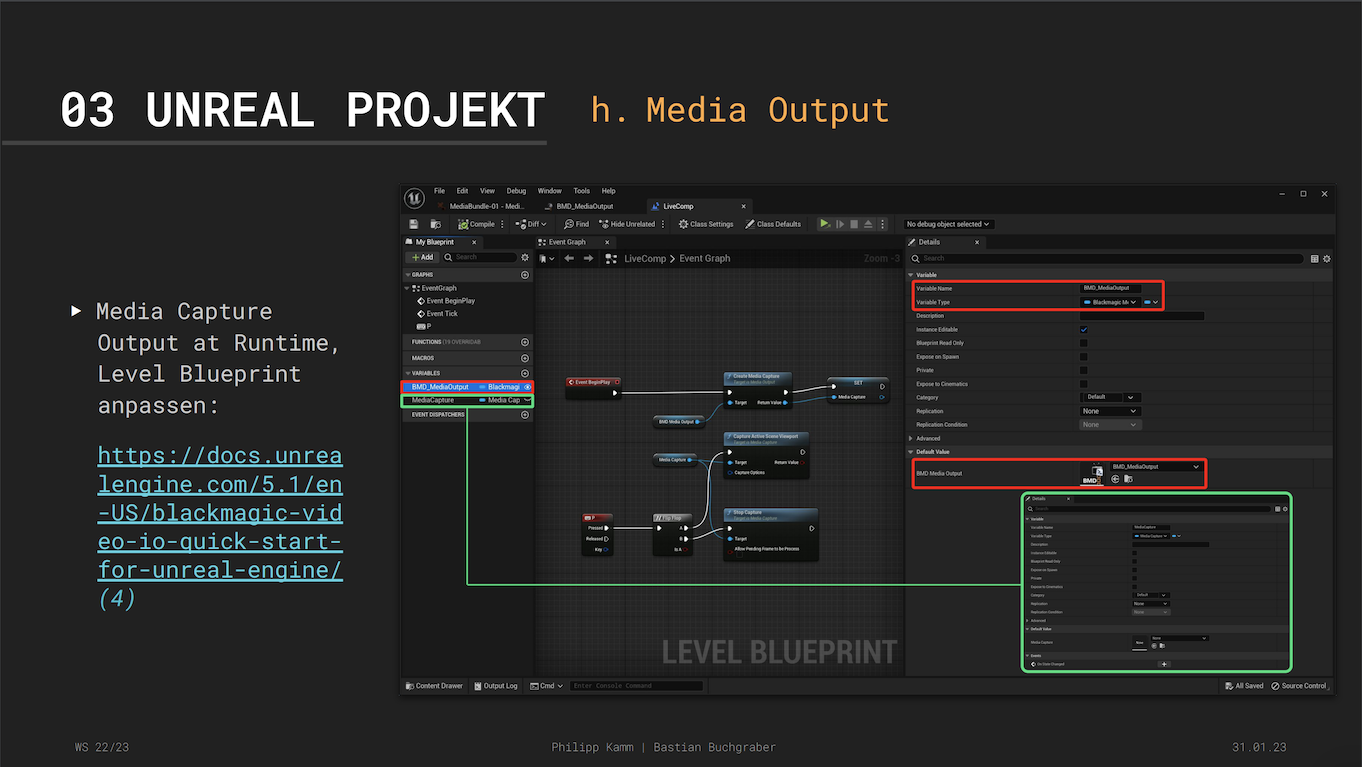
Task: Open the Category dropdown showing Default
Action: click(x=1110, y=397)
